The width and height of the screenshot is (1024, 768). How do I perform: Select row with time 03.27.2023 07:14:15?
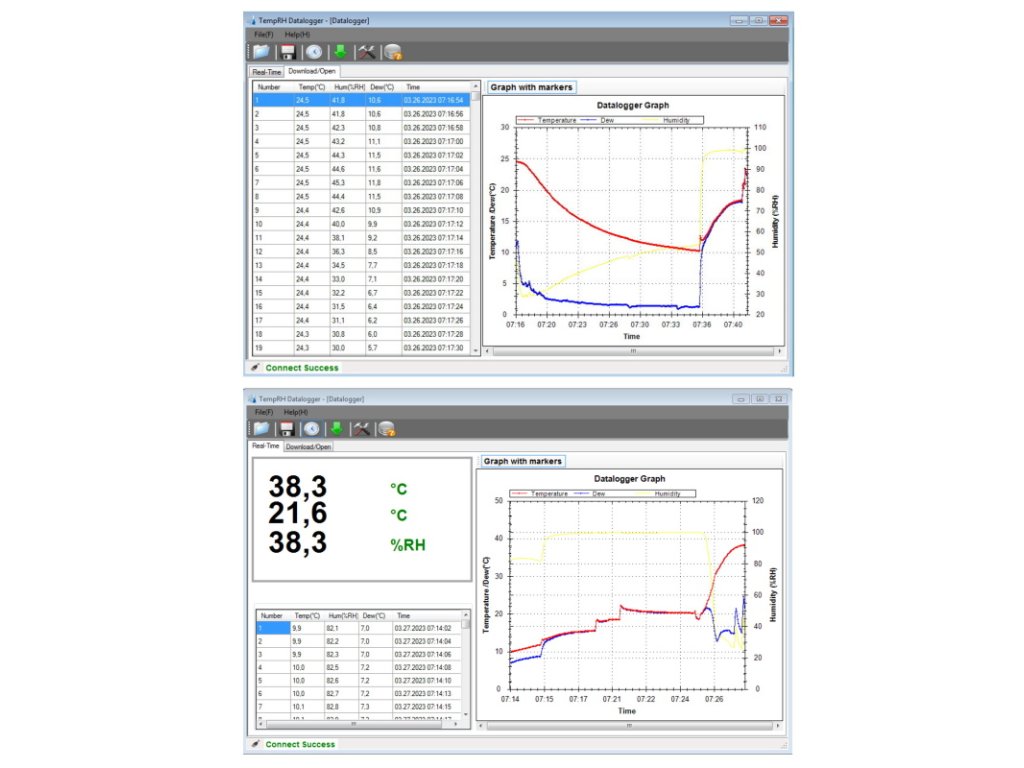[359, 707]
